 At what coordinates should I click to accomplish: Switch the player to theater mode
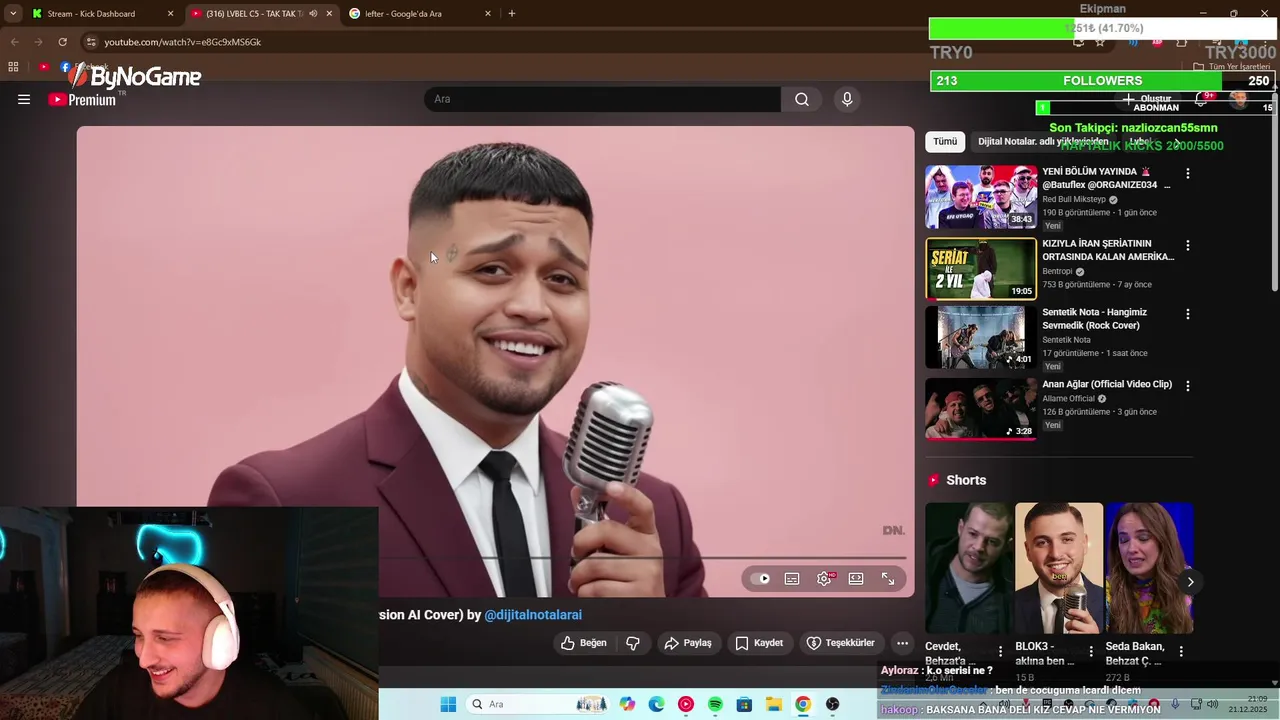tap(856, 579)
